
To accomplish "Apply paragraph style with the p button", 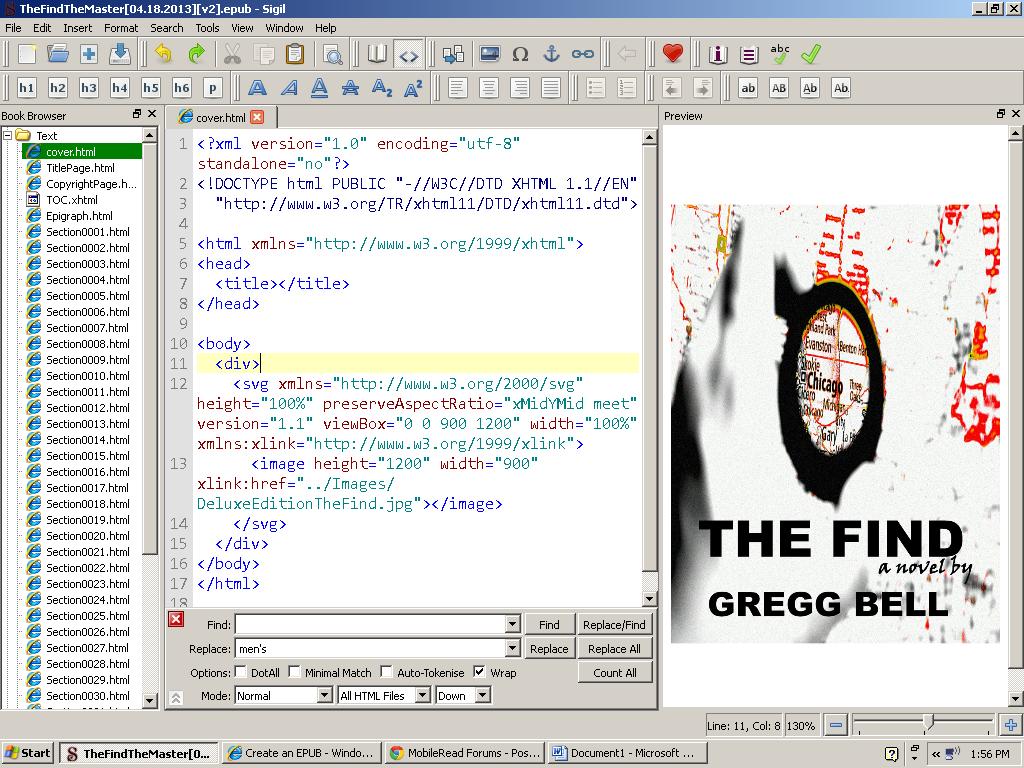I will pyautogui.click(x=212, y=88).
